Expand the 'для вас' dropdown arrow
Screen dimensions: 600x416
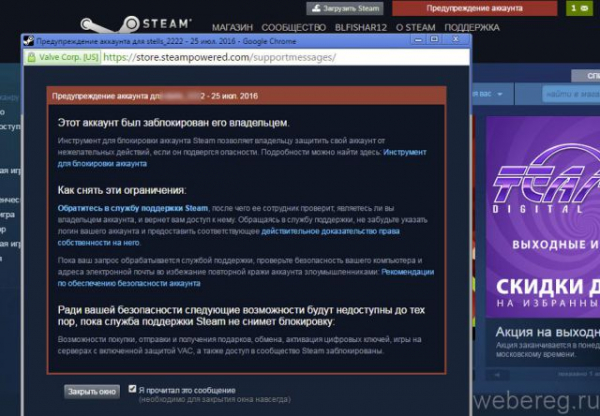point(500,94)
